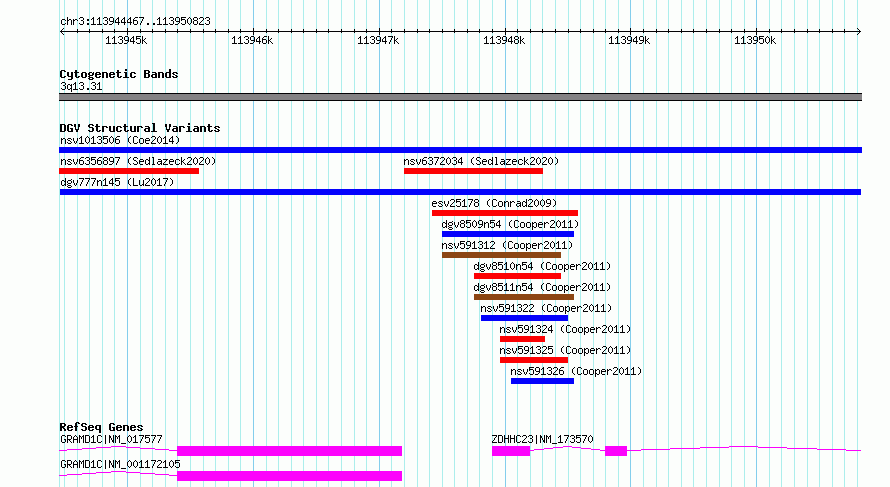Viewport: 890px width, 487px height.
Task: Click the nsv591325 (Cooper2011) red bar
Action: tap(534, 360)
